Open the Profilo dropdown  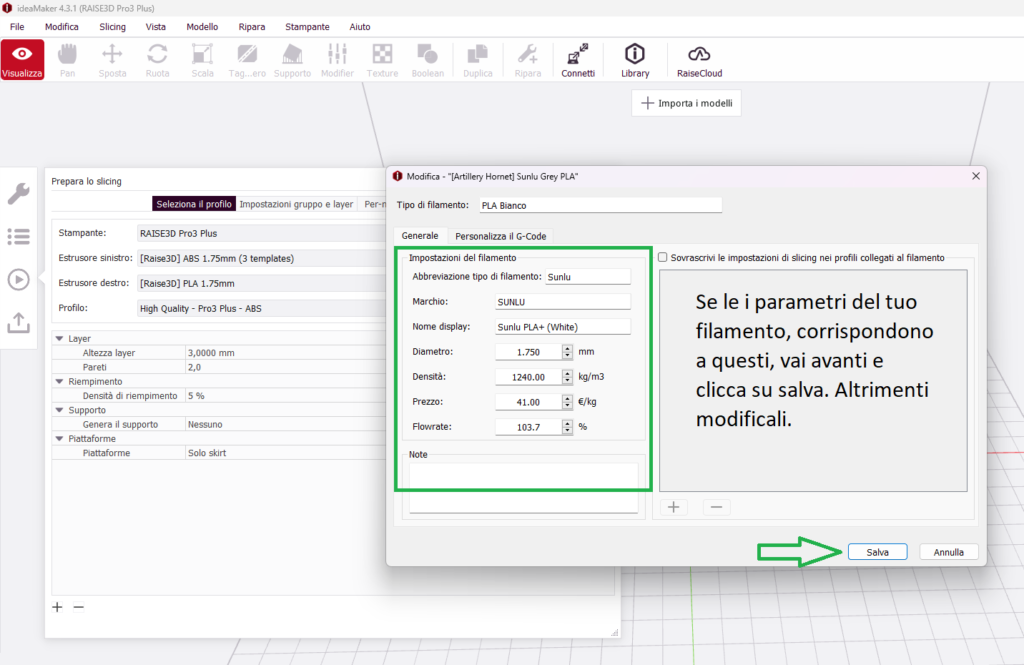[261, 308]
